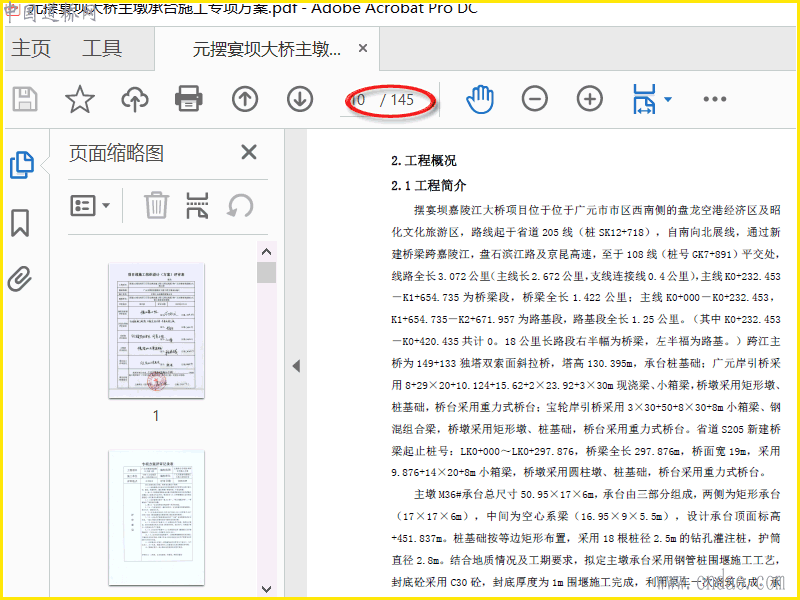Screen dimensions: 800x600
Task: Click the heading text 2.1 工程简介
Action: click(x=429, y=185)
